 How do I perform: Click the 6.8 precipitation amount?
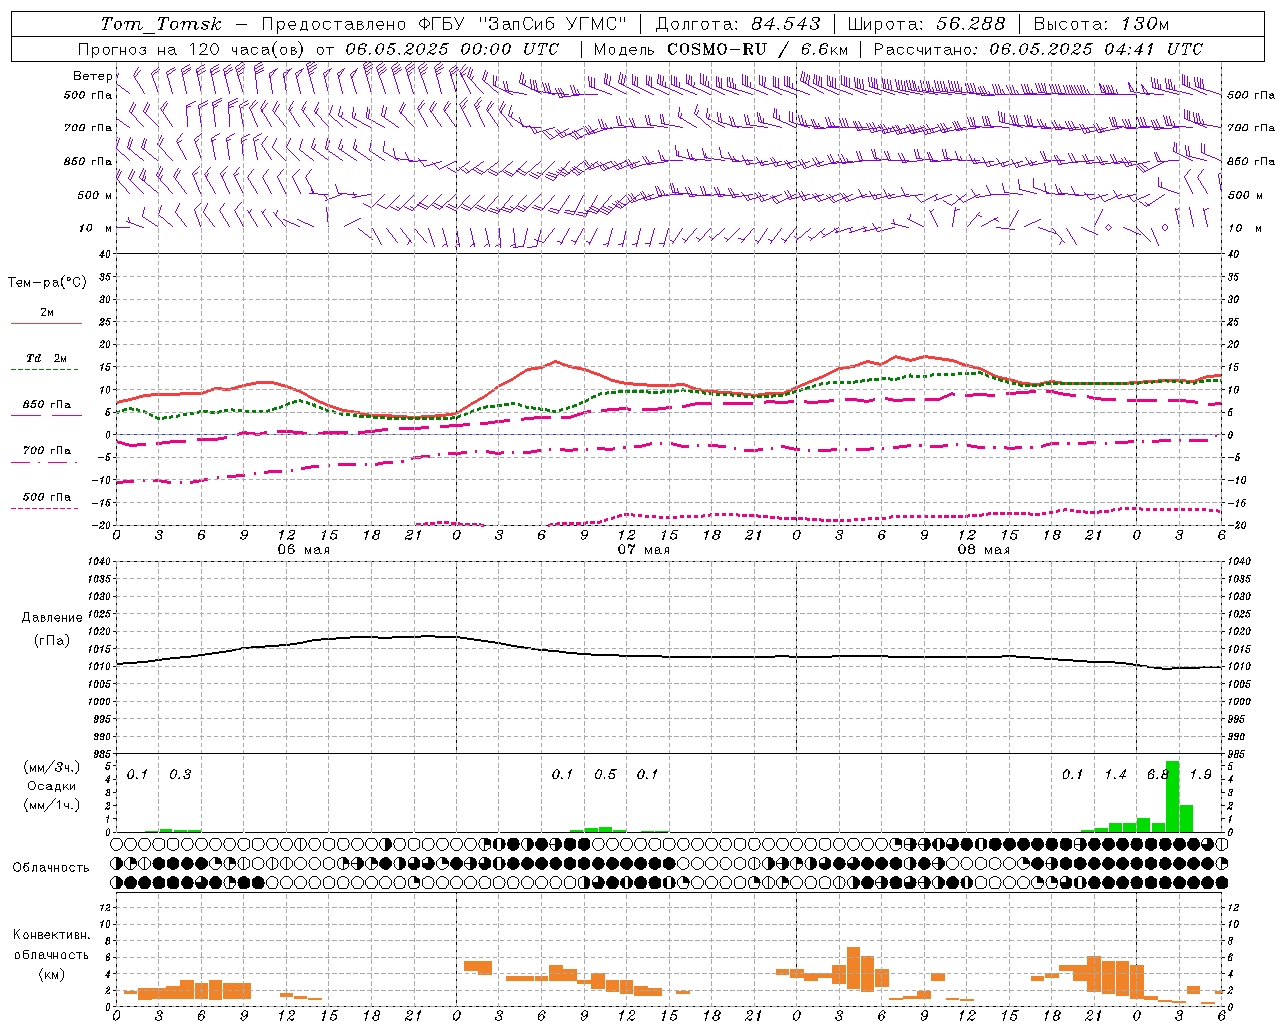(x=1158, y=775)
